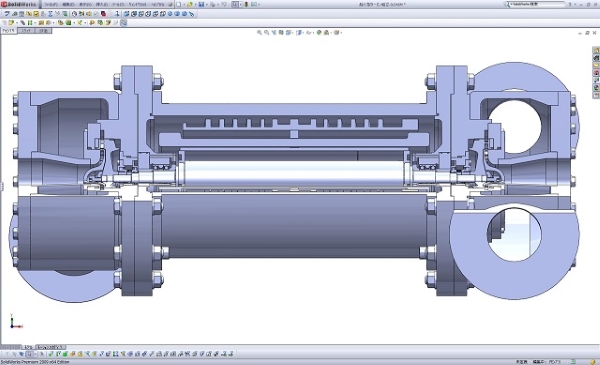Switch to the Motion Study tab at the bottom
Image resolution: width=600 pixels, height=365 pixels.
[x=50, y=347]
